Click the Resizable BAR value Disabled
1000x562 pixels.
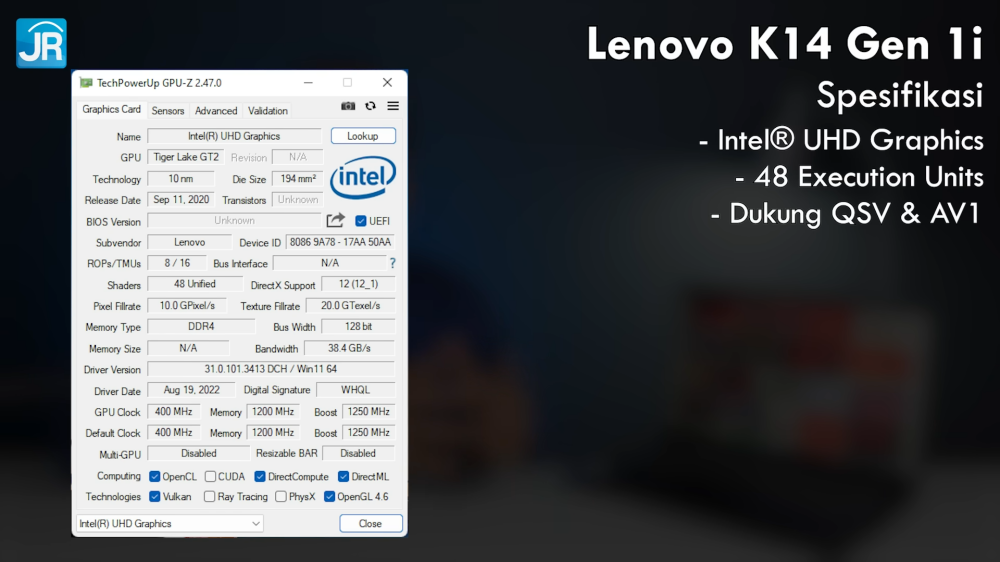click(x=358, y=453)
